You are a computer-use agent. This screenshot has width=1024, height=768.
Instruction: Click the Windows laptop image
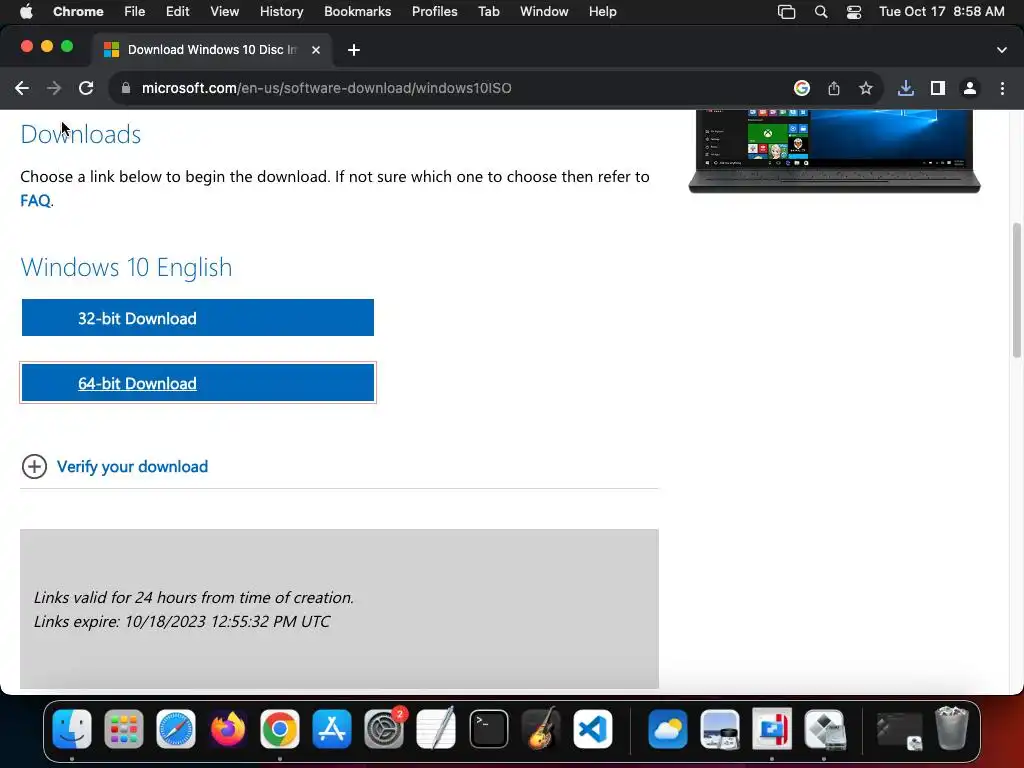pos(835,151)
